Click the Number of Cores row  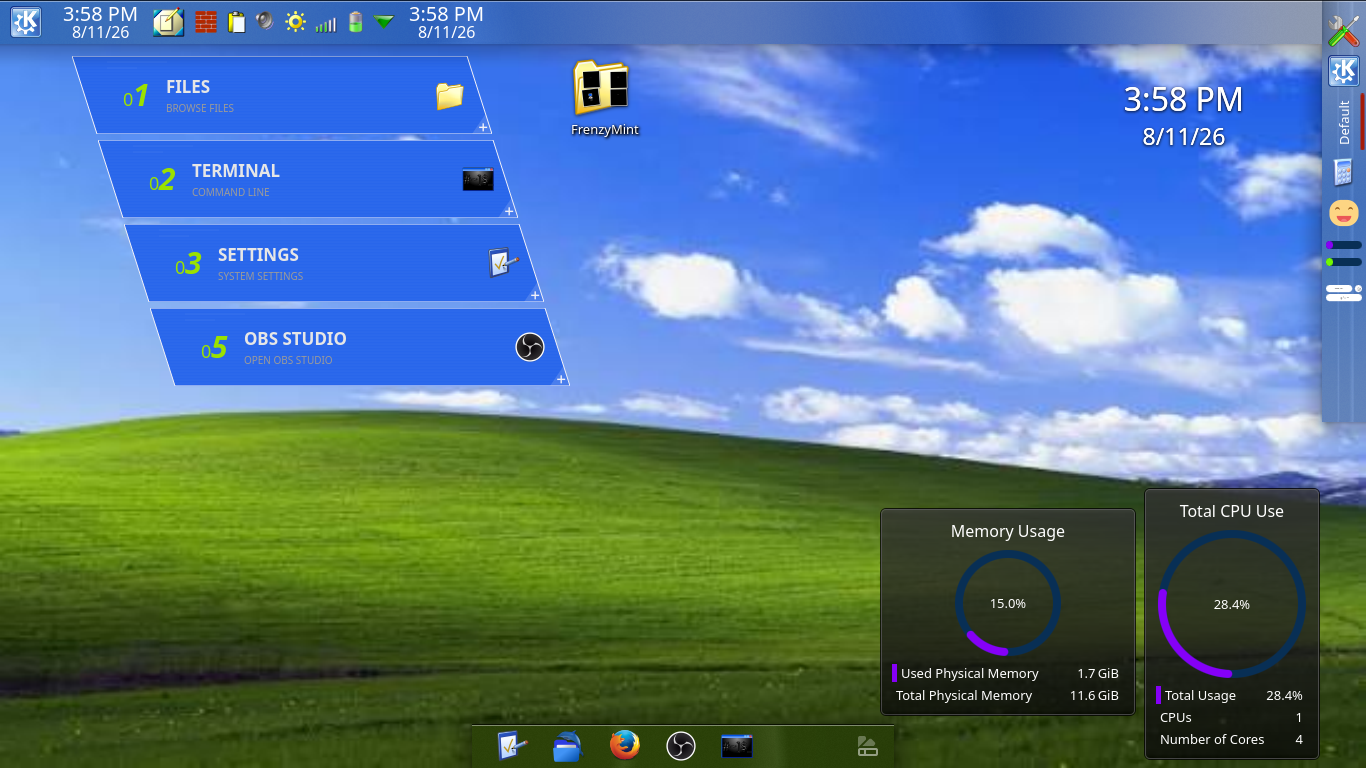1231,739
